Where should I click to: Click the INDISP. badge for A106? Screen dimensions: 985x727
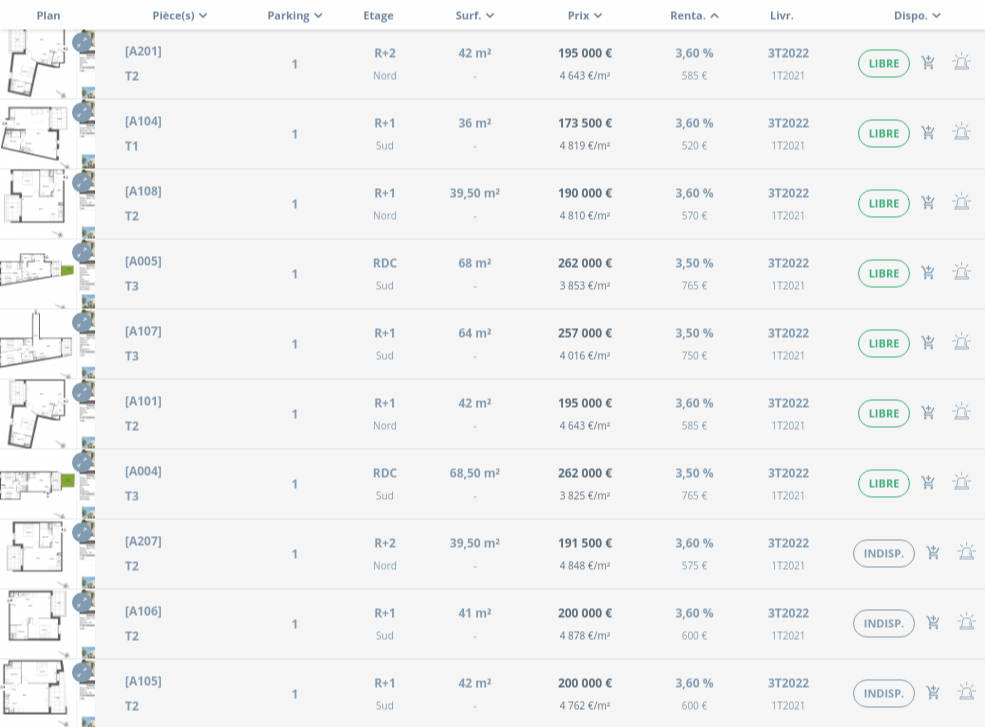(883, 623)
